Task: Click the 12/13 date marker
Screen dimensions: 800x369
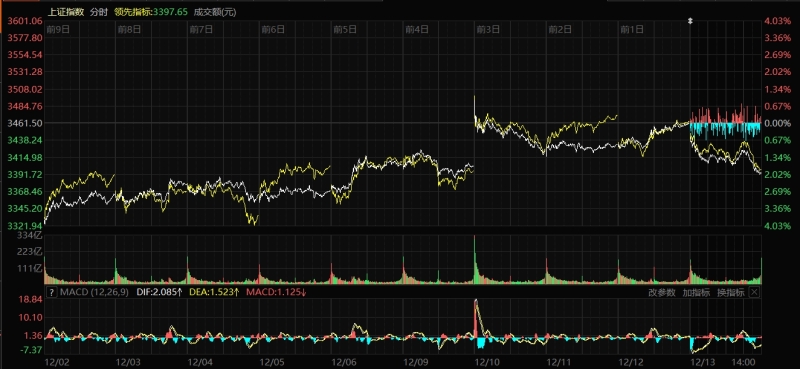Action: pyautogui.click(x=702, y=362)
